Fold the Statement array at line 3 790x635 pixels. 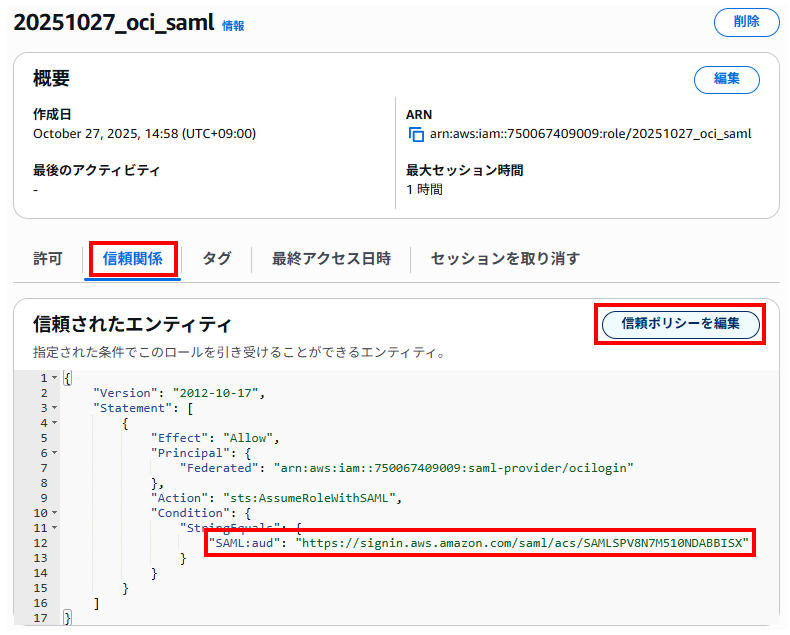tap(54, 408)
